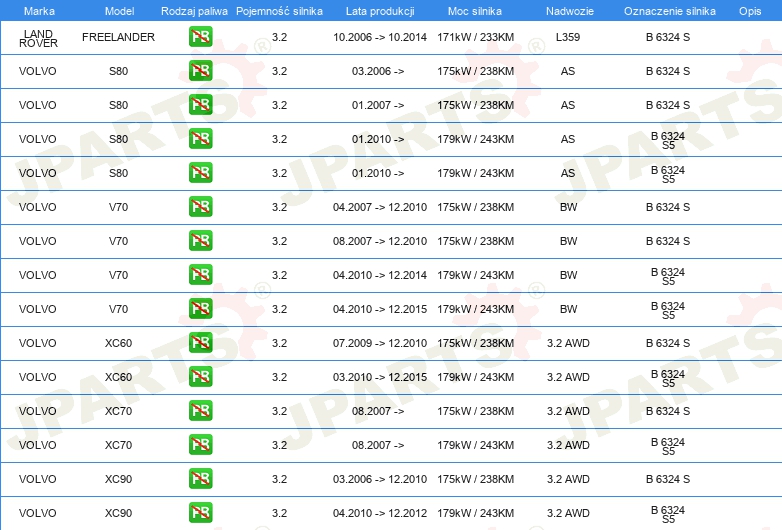Click the AS body cell in the S80 03.2006 row
Image resolution: width=782 pixels, height=530 pixels.
point(568,71)
